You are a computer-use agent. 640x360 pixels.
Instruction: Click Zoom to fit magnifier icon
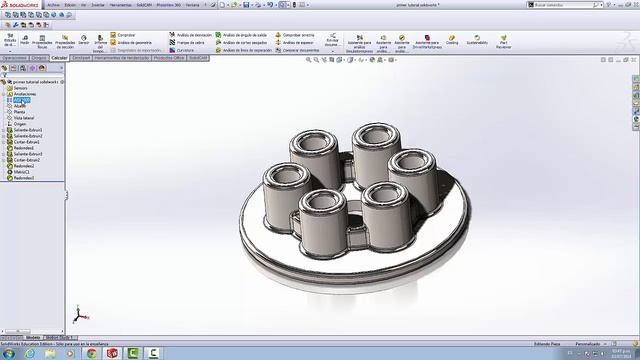pyautogui.click(x=309, y=60)
